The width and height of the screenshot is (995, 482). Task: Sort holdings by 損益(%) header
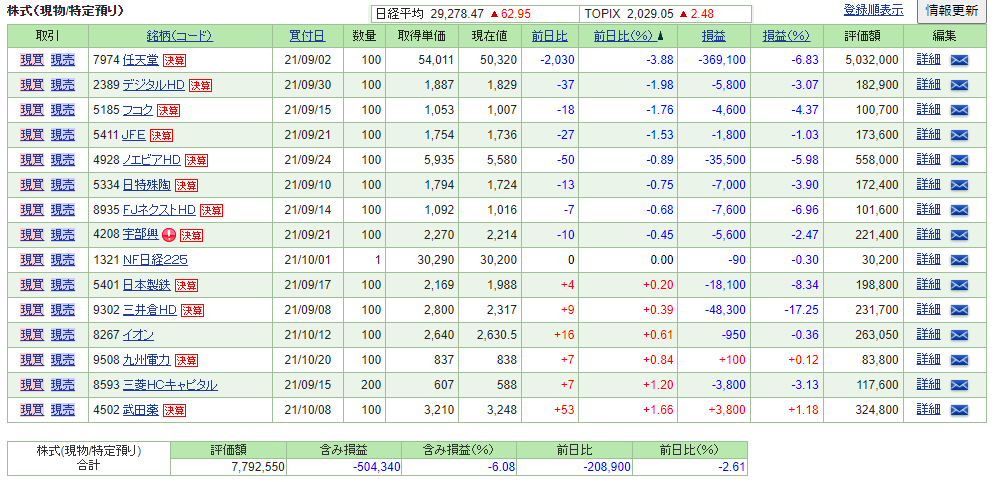(x=786, y=36)
